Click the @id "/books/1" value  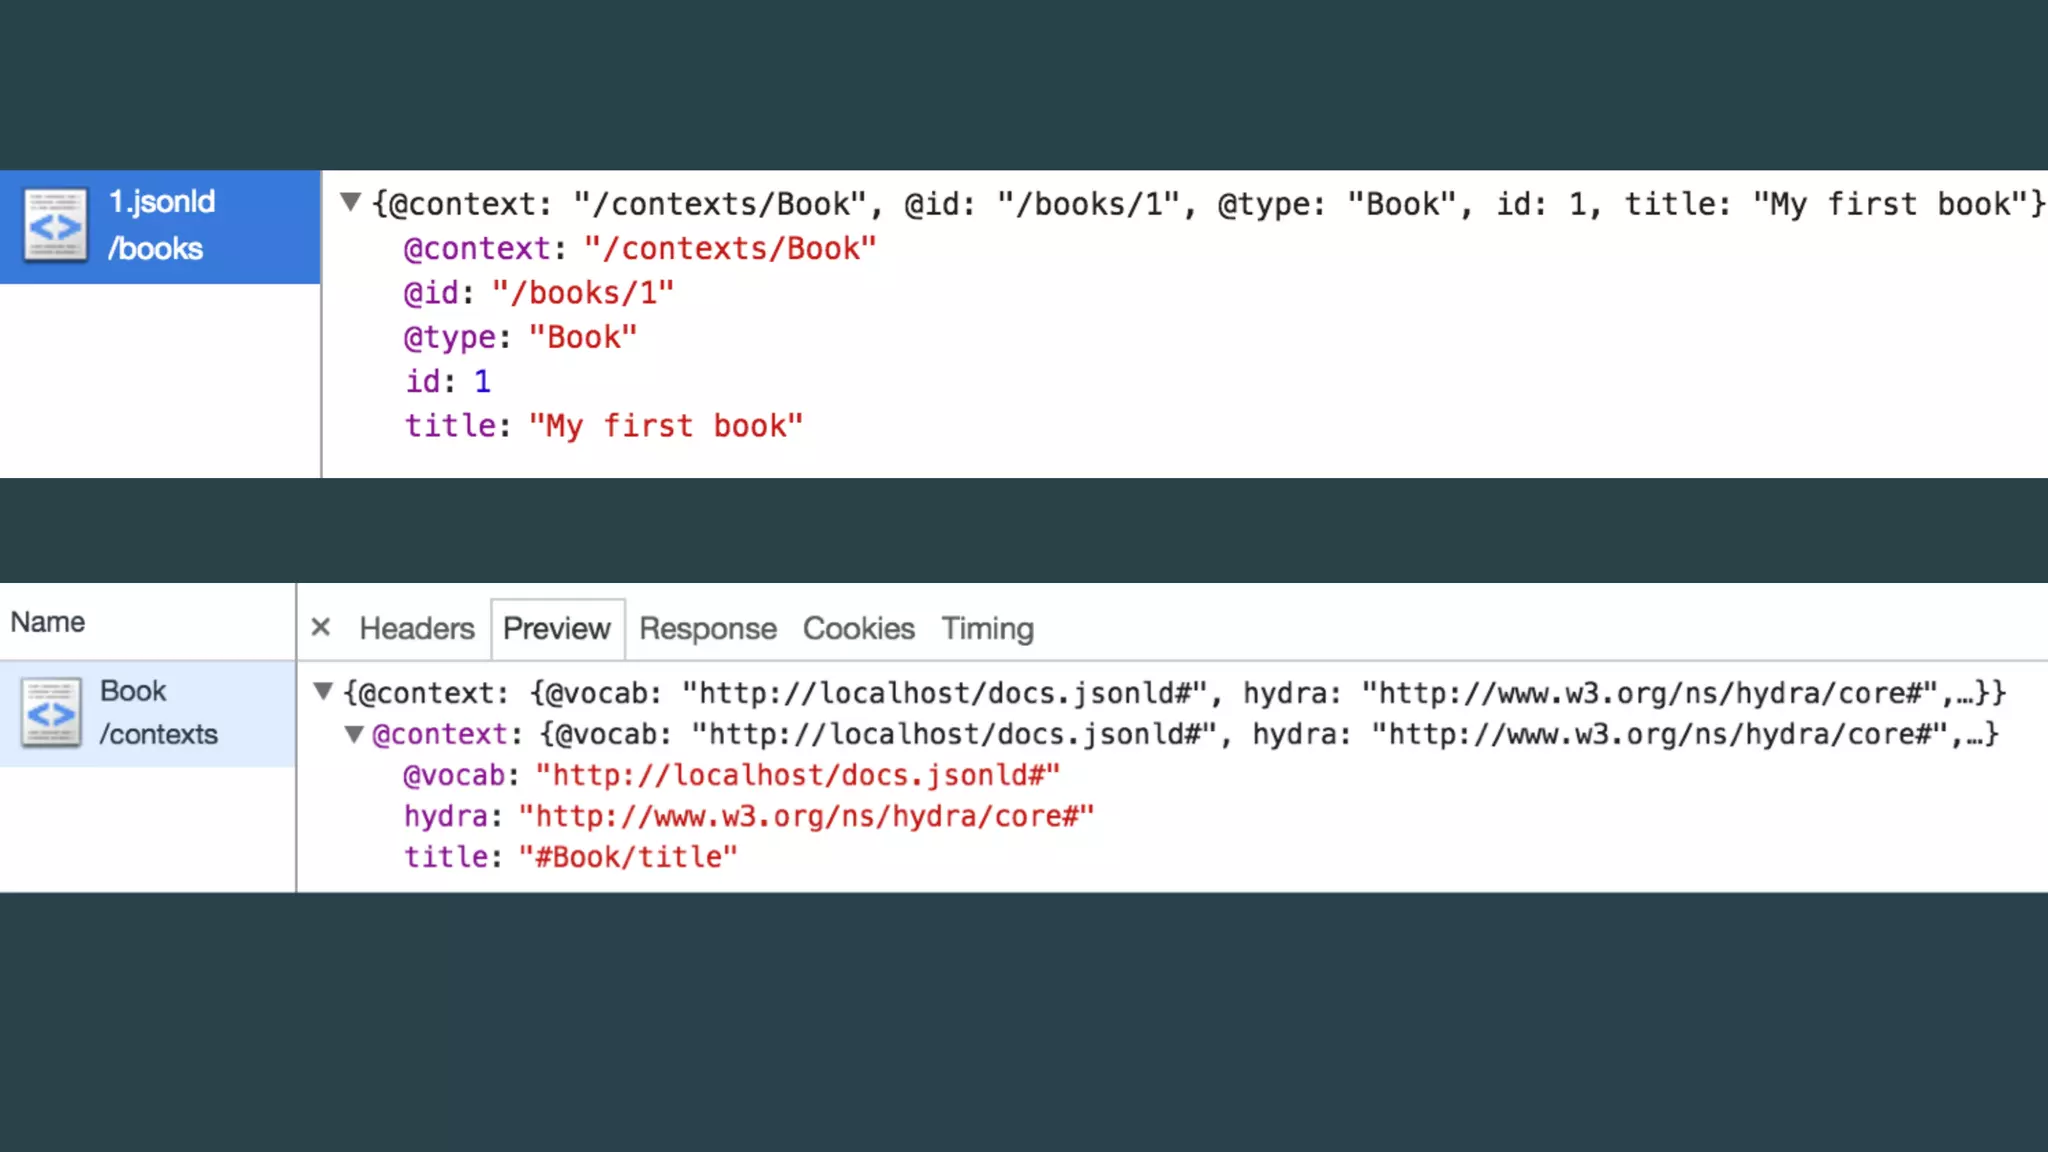coord(582,293)
